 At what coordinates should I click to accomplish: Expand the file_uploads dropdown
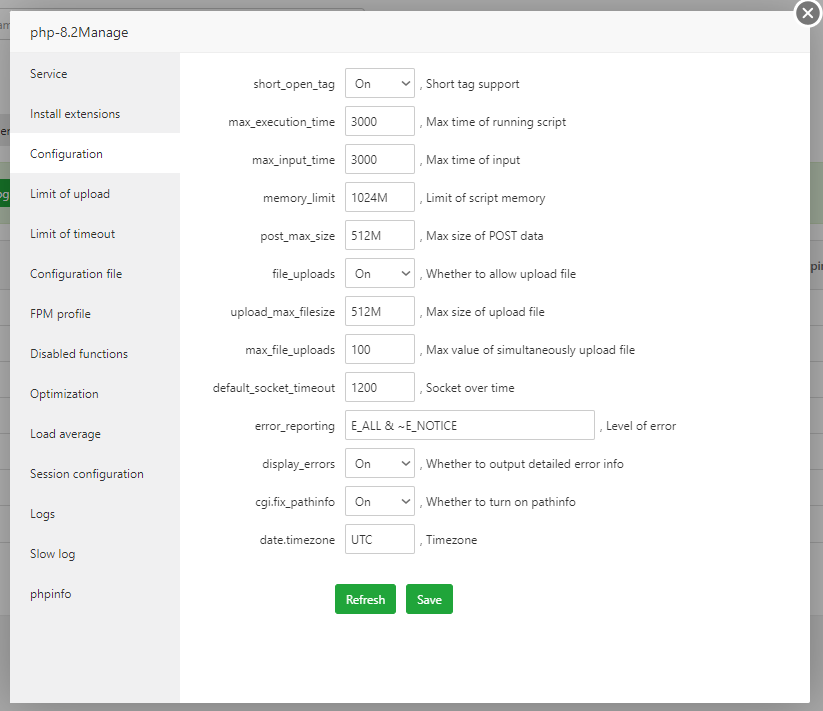[379, 273]
